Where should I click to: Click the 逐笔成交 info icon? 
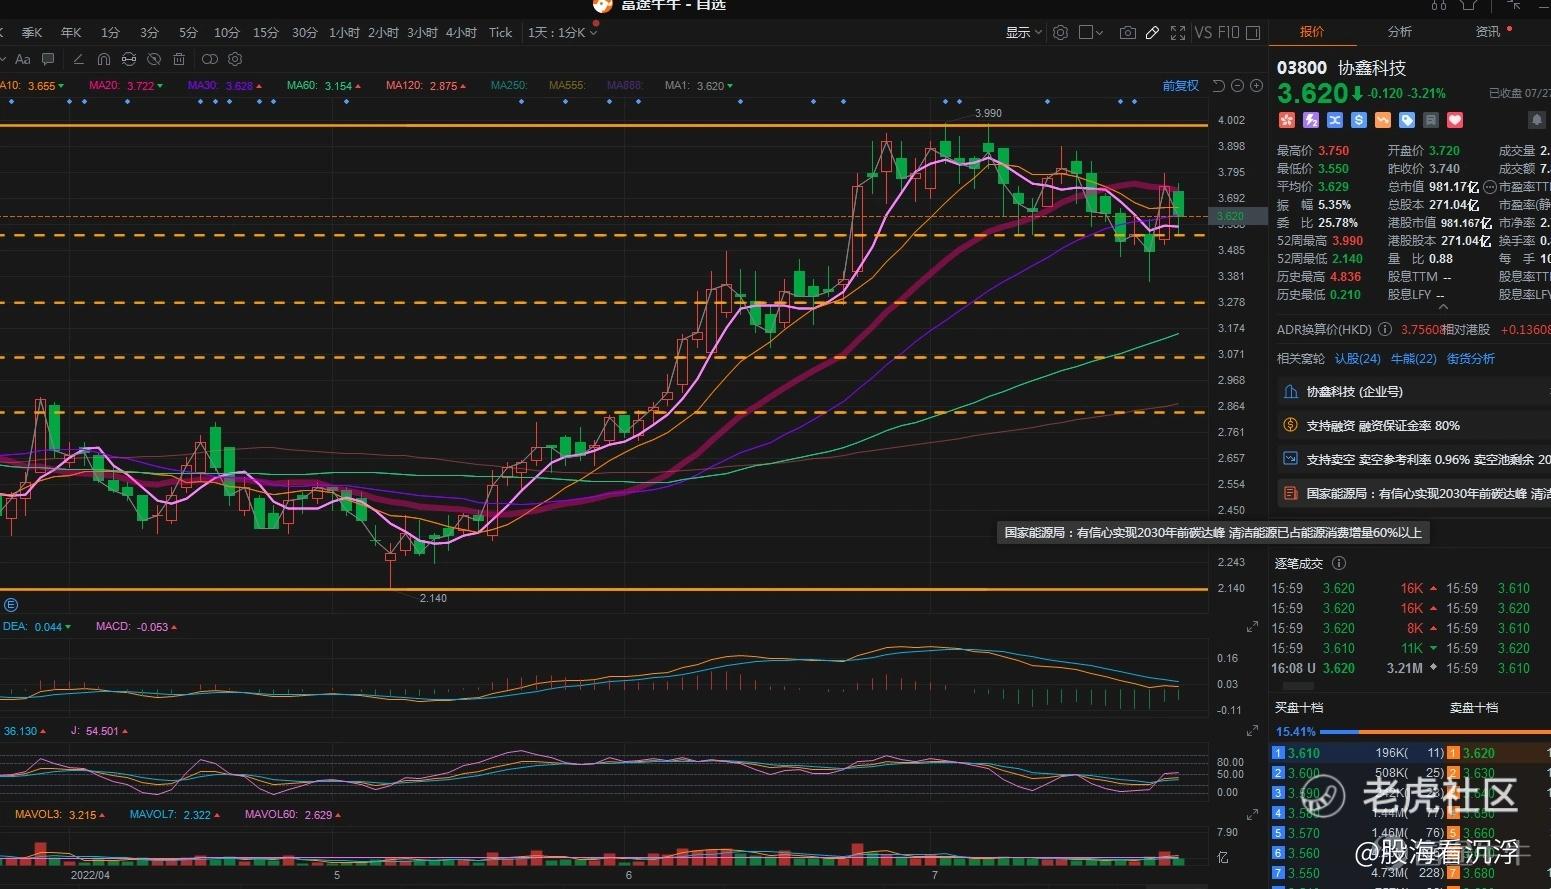pos(1339,564)
